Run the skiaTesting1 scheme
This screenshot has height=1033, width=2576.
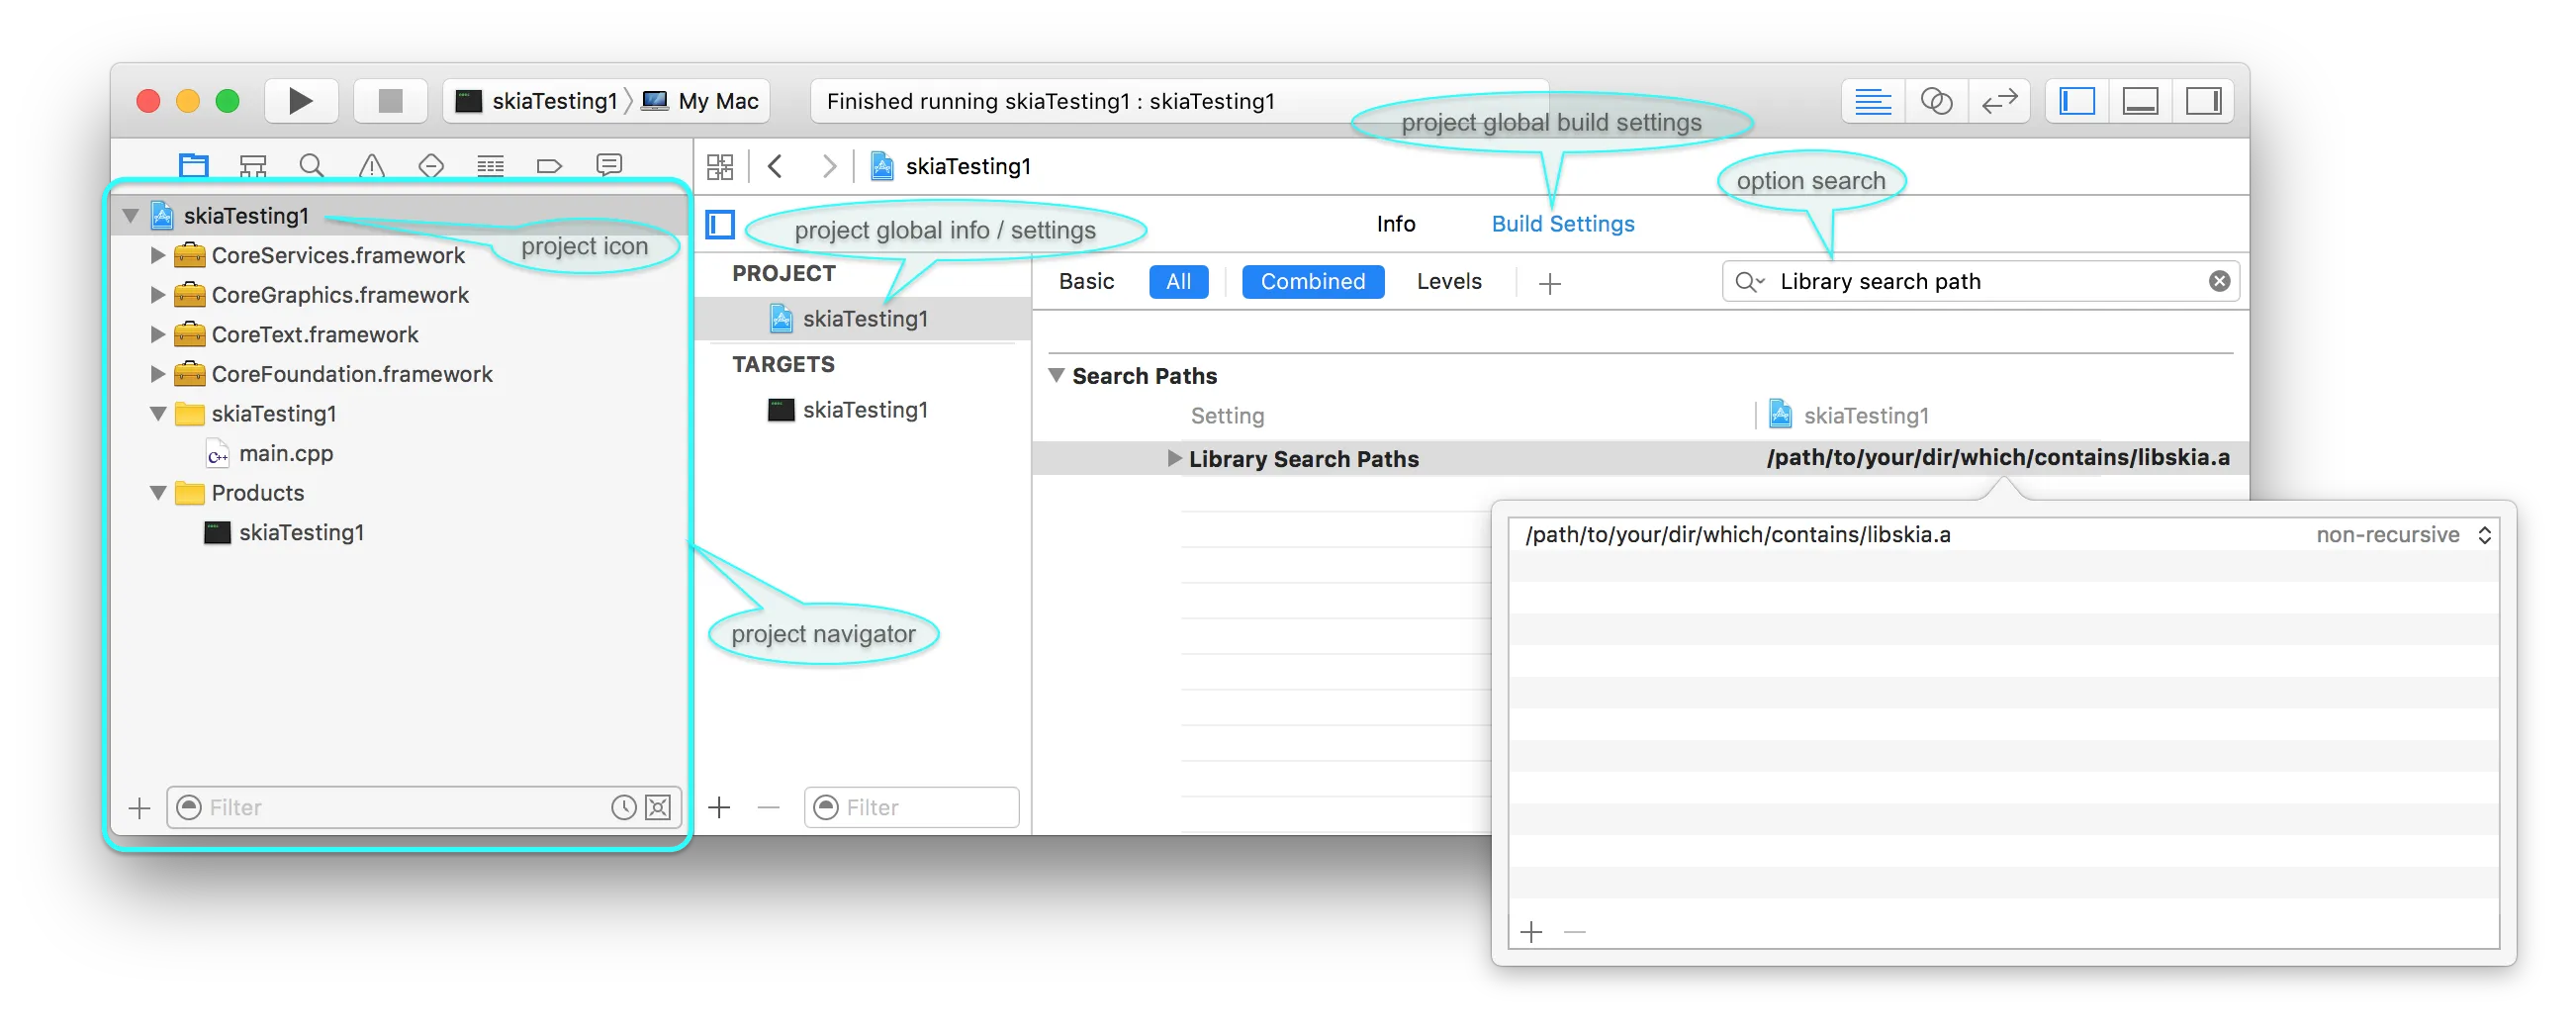coord(300,101)
